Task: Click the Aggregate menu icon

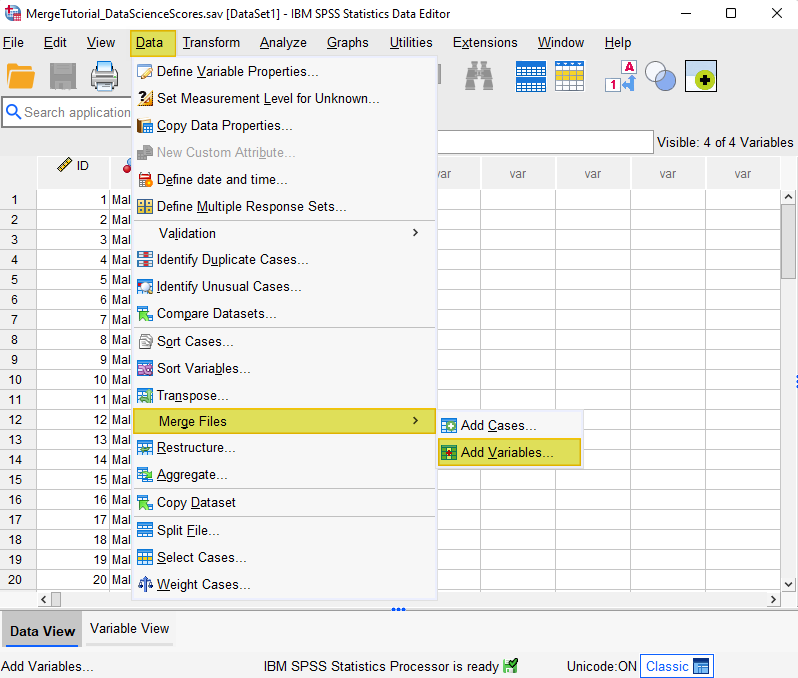Action: (145, 475)
